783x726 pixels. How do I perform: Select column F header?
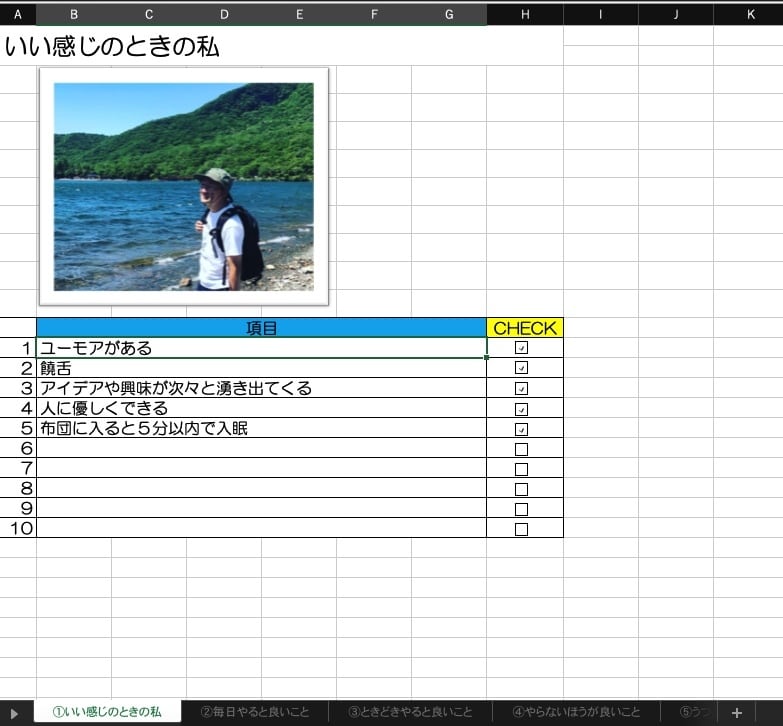coord(374,14)
